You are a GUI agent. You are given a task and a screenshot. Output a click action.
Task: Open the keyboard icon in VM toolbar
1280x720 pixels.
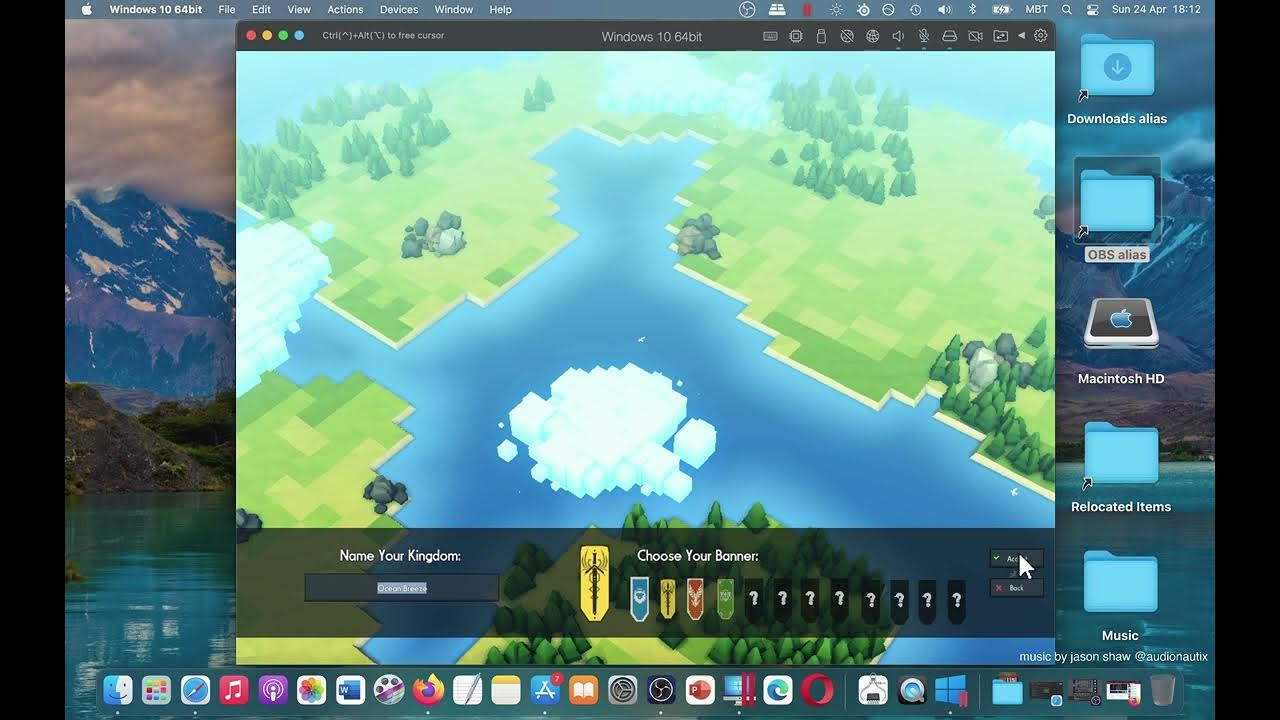[x=770, y=36]
